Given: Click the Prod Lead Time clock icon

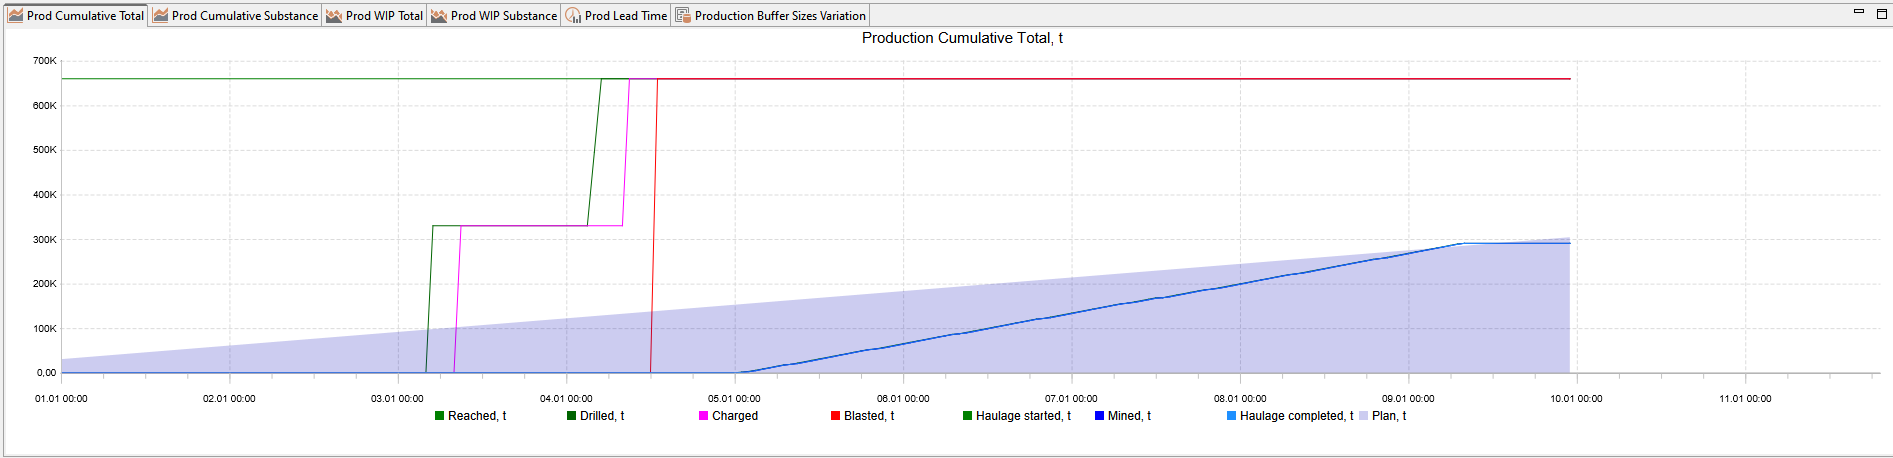Looking at the screenshot, I should coord(574,16).
